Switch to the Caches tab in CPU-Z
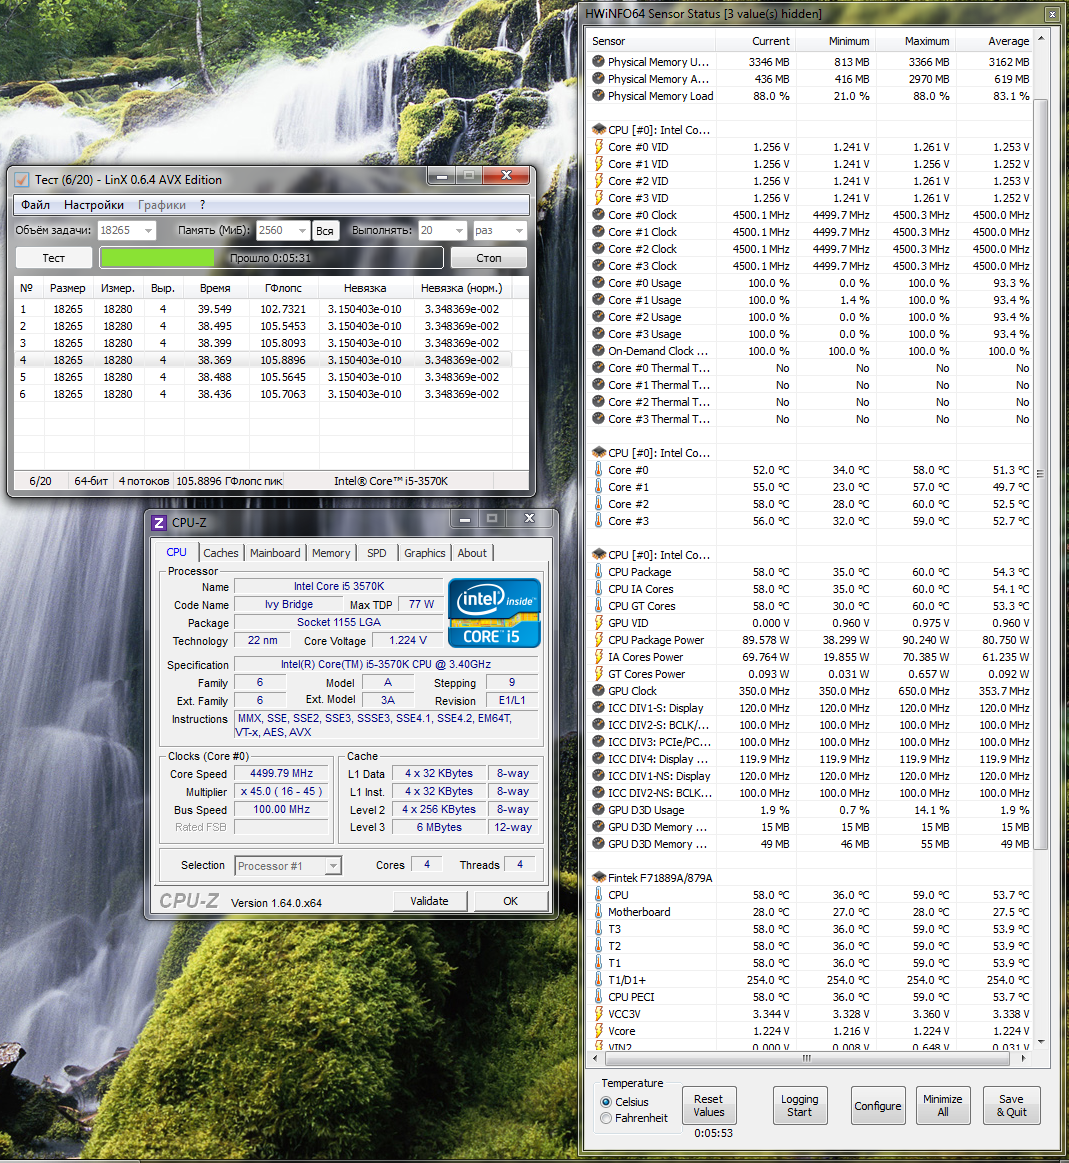The width and height of the screenshot is (1069, 1163). coord(221,553)
